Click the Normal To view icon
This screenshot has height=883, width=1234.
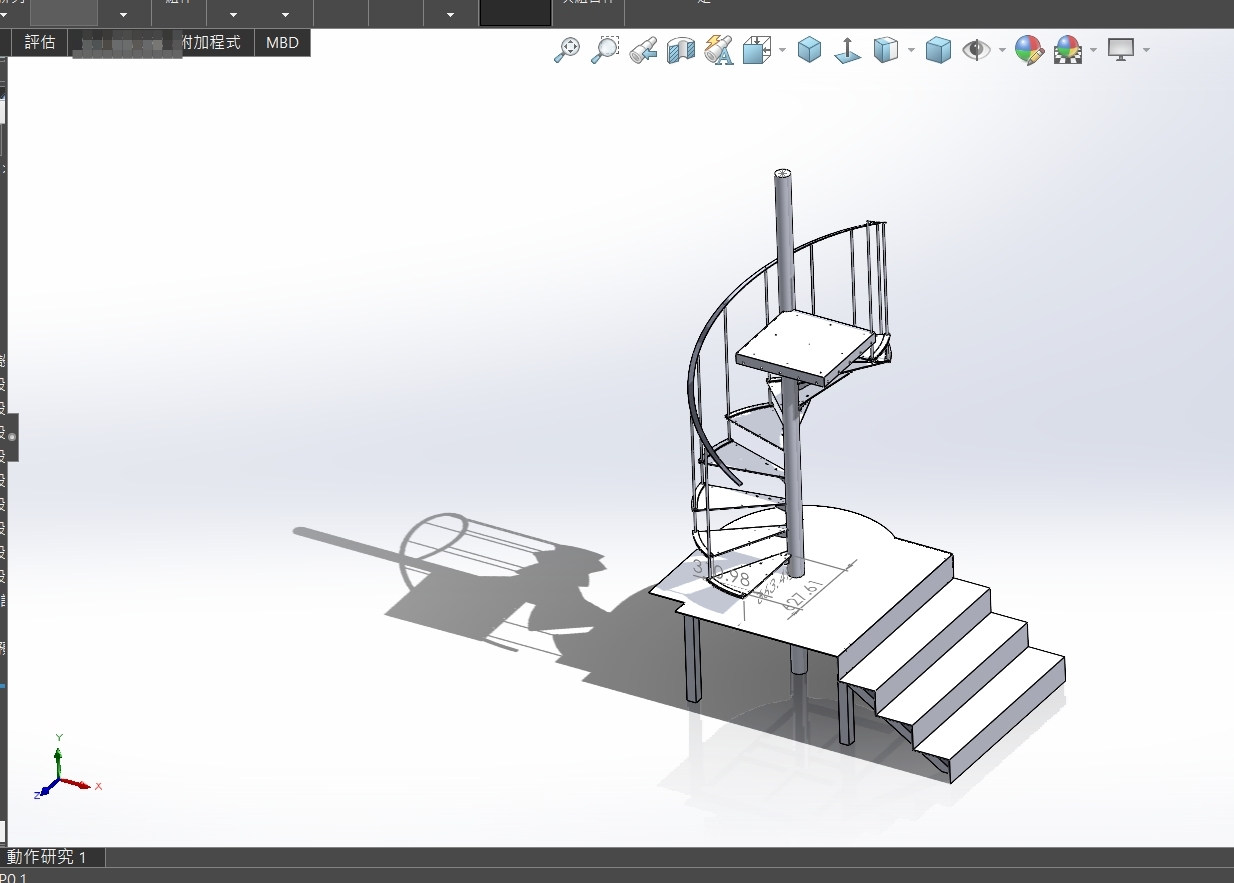point(848,49)
